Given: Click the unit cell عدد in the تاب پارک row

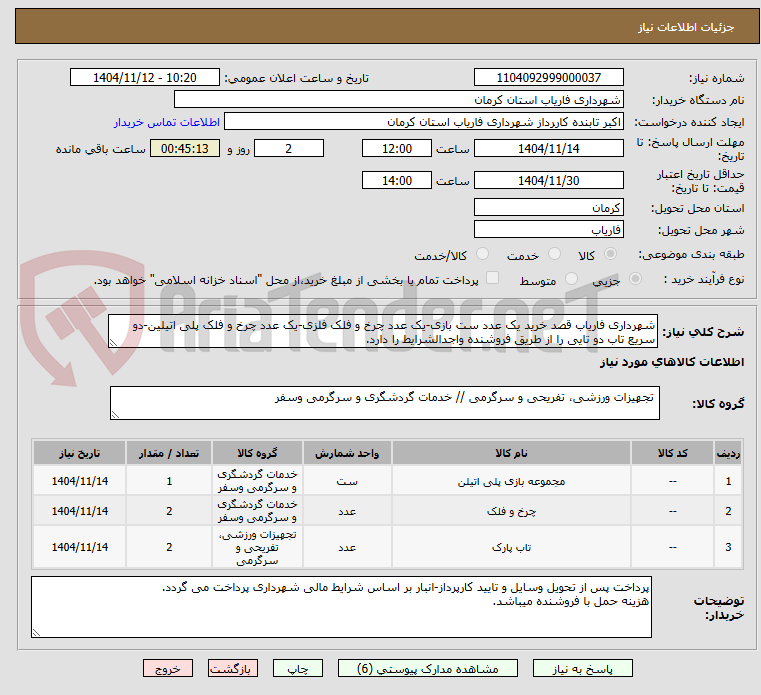Looking at the screenshot, I should pos(347,547).
